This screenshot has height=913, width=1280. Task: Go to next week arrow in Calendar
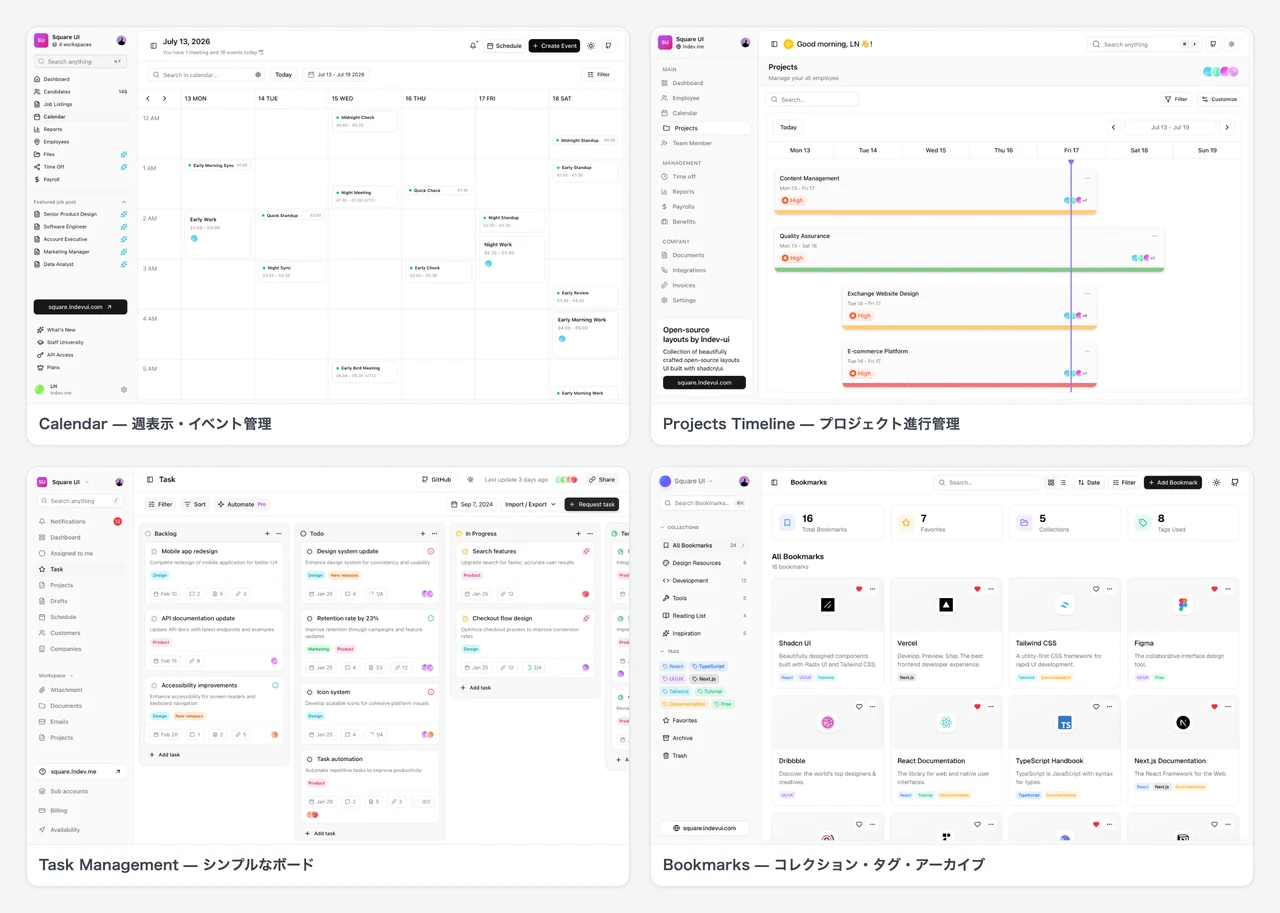tap(164, 98)
